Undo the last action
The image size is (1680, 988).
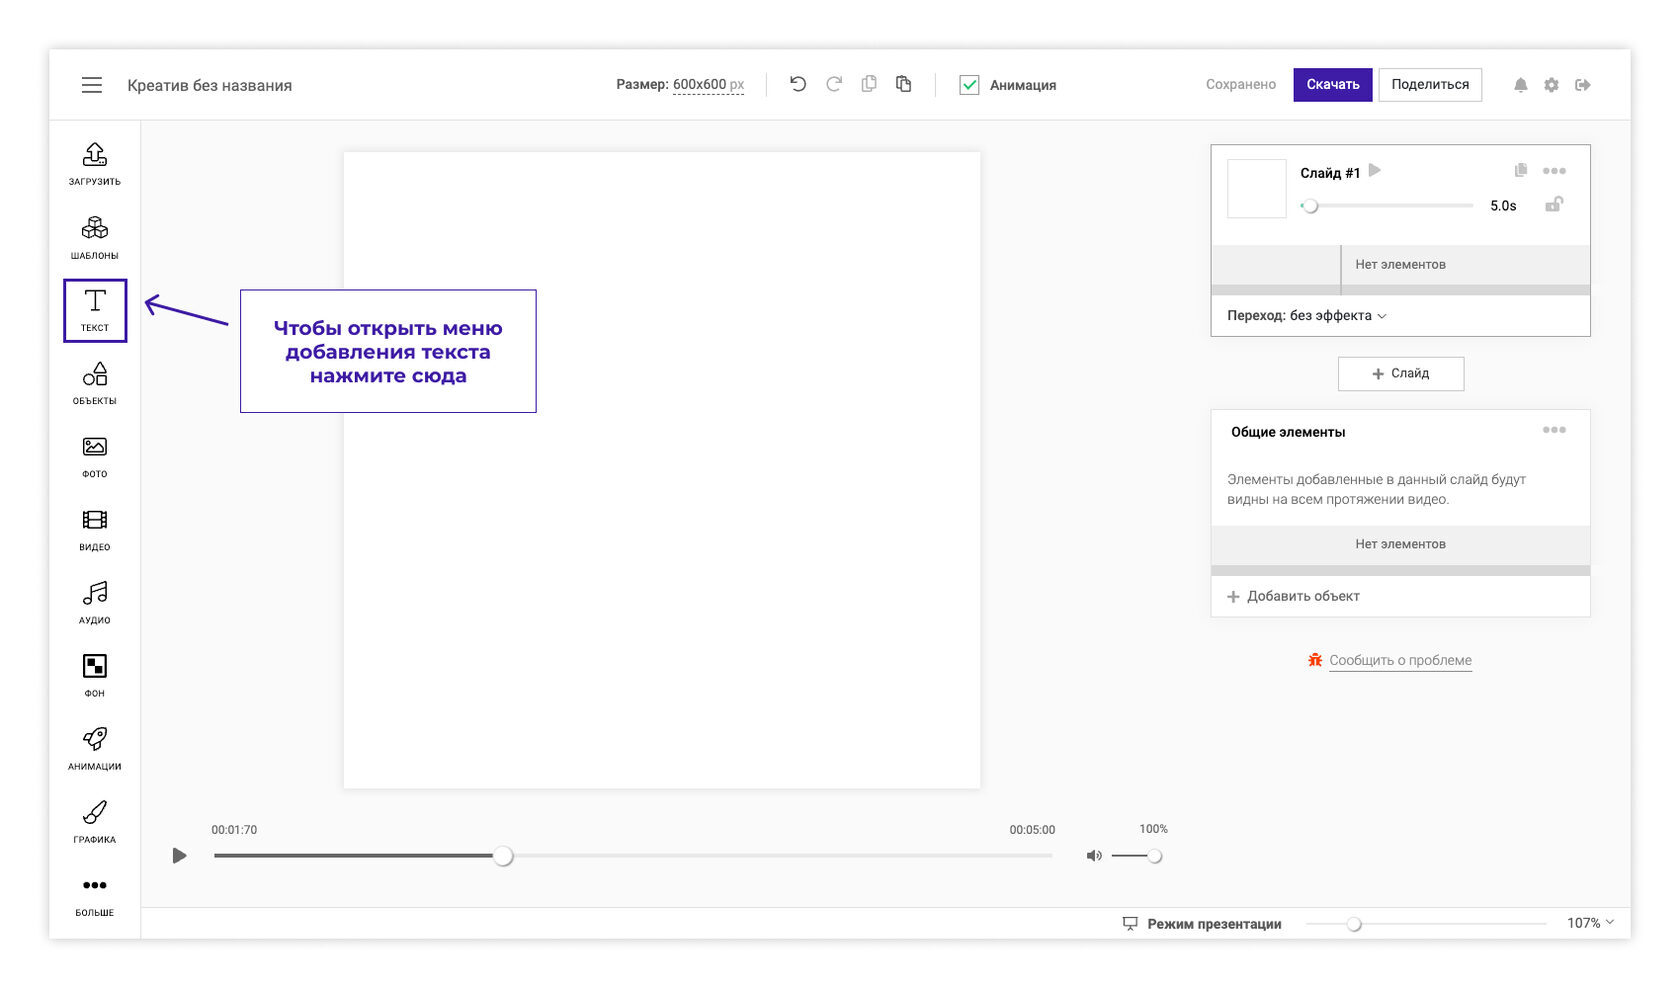click(798, 84)
